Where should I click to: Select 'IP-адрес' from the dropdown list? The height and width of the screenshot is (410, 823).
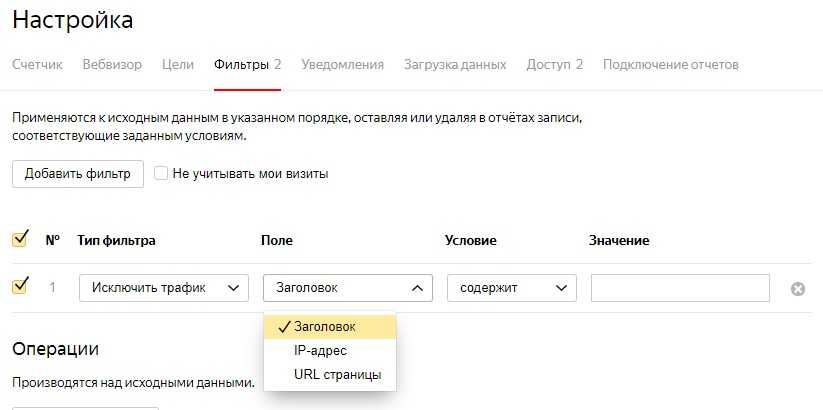(x=320, y=351)
